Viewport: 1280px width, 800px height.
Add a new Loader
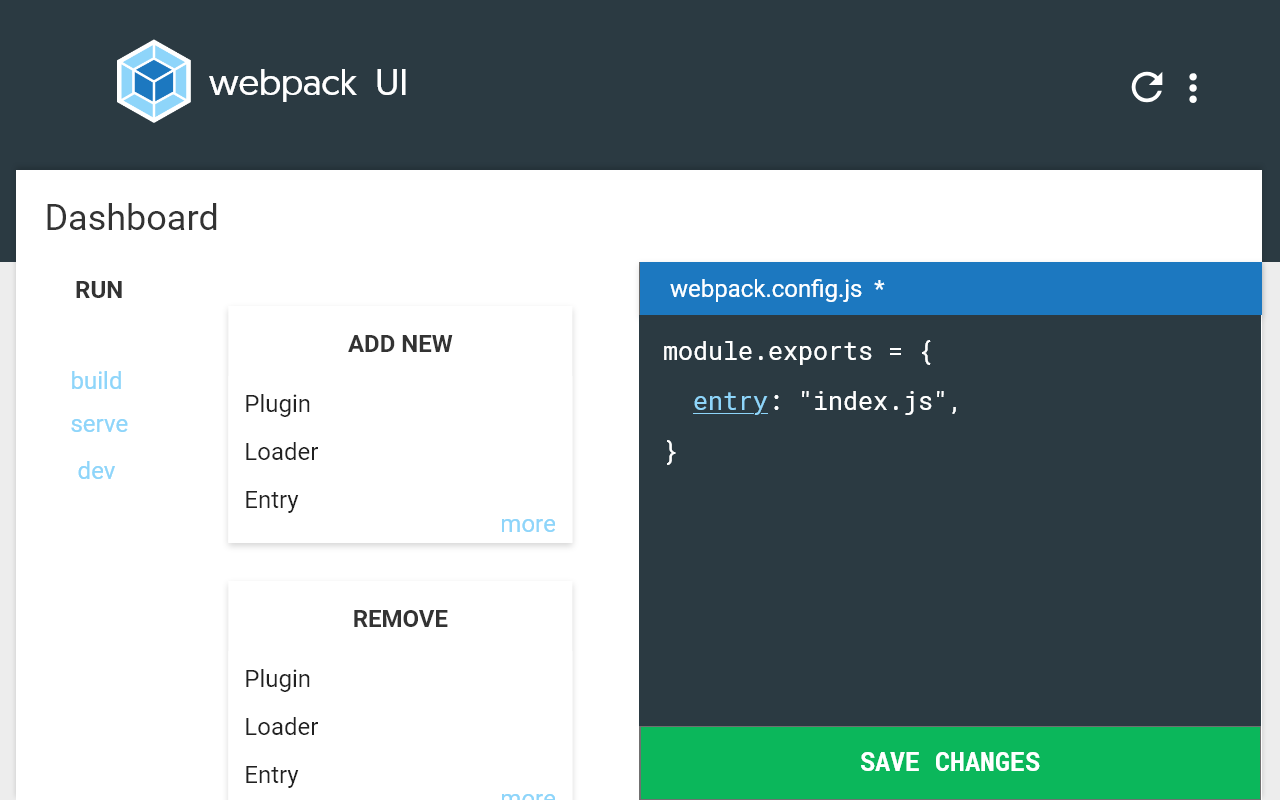(281, 452)
